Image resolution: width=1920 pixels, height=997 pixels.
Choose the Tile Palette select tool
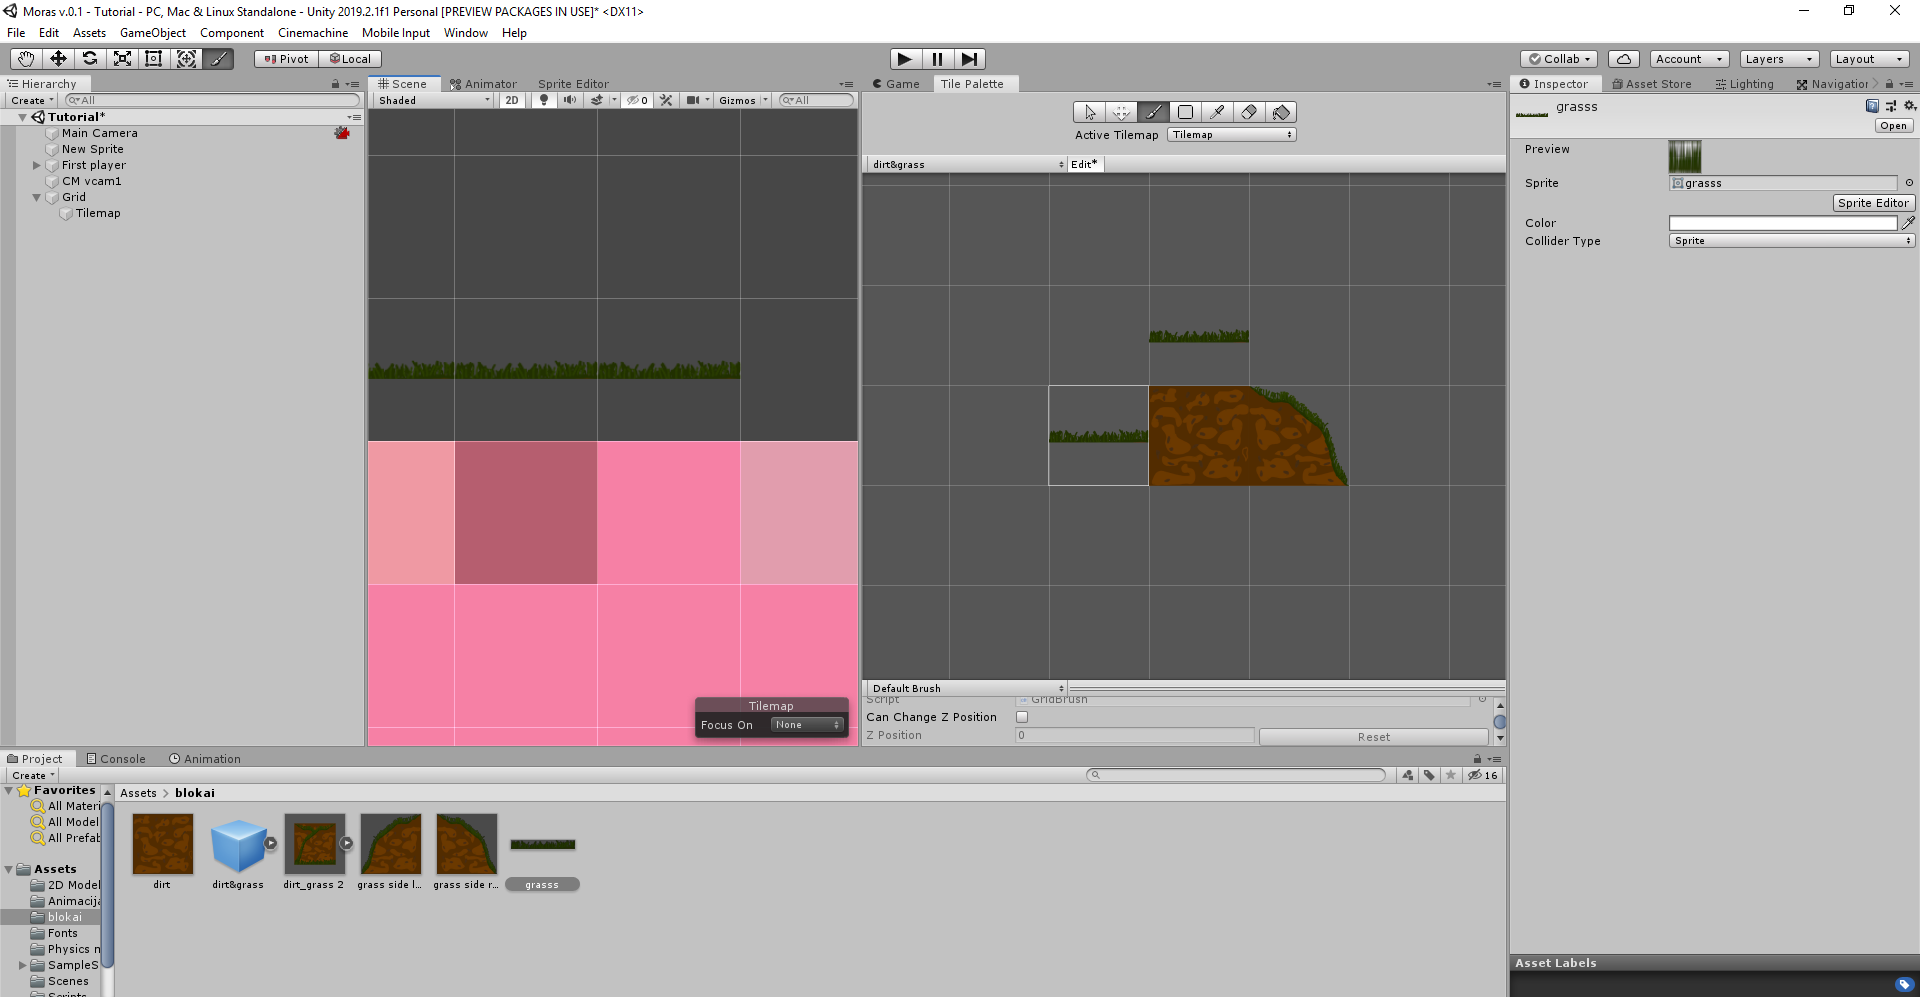(x=1090, y=112)
